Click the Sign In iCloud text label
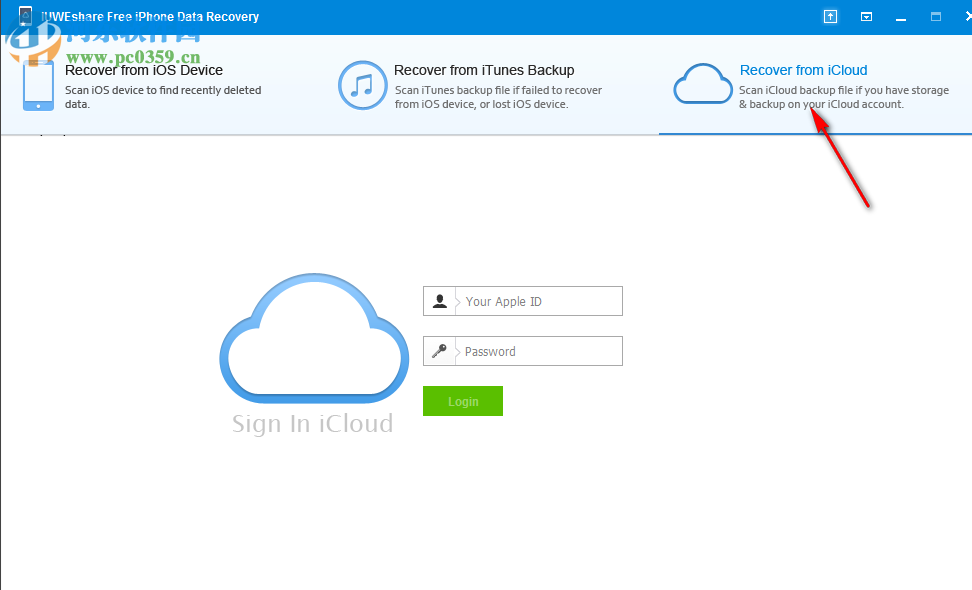 tap(314, 423)
